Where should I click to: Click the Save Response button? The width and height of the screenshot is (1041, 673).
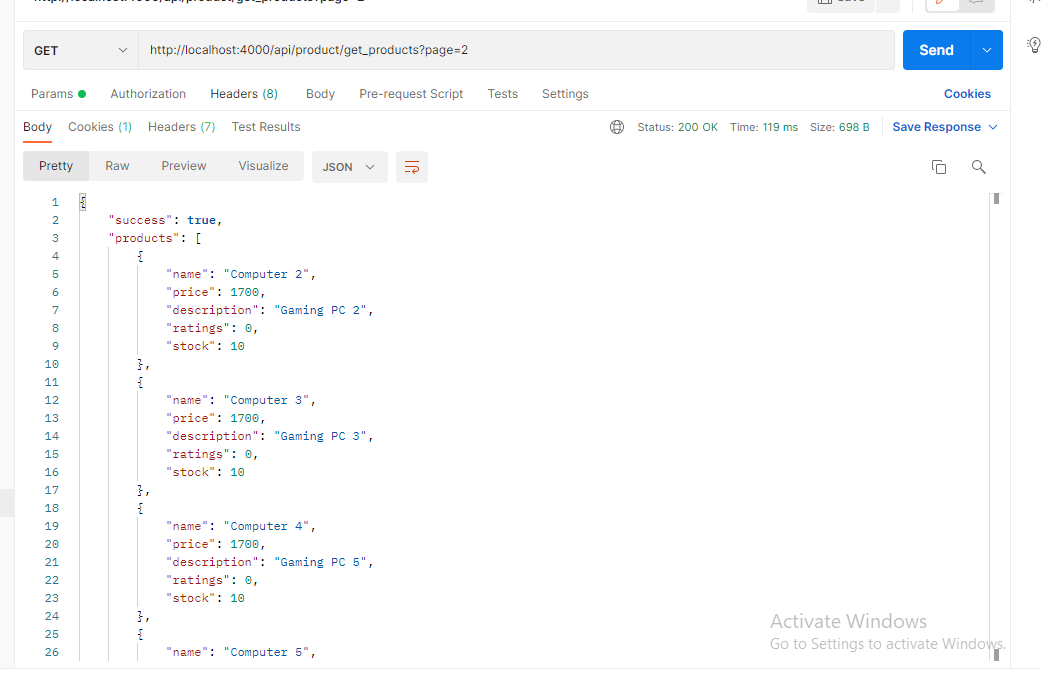(936, 127)
